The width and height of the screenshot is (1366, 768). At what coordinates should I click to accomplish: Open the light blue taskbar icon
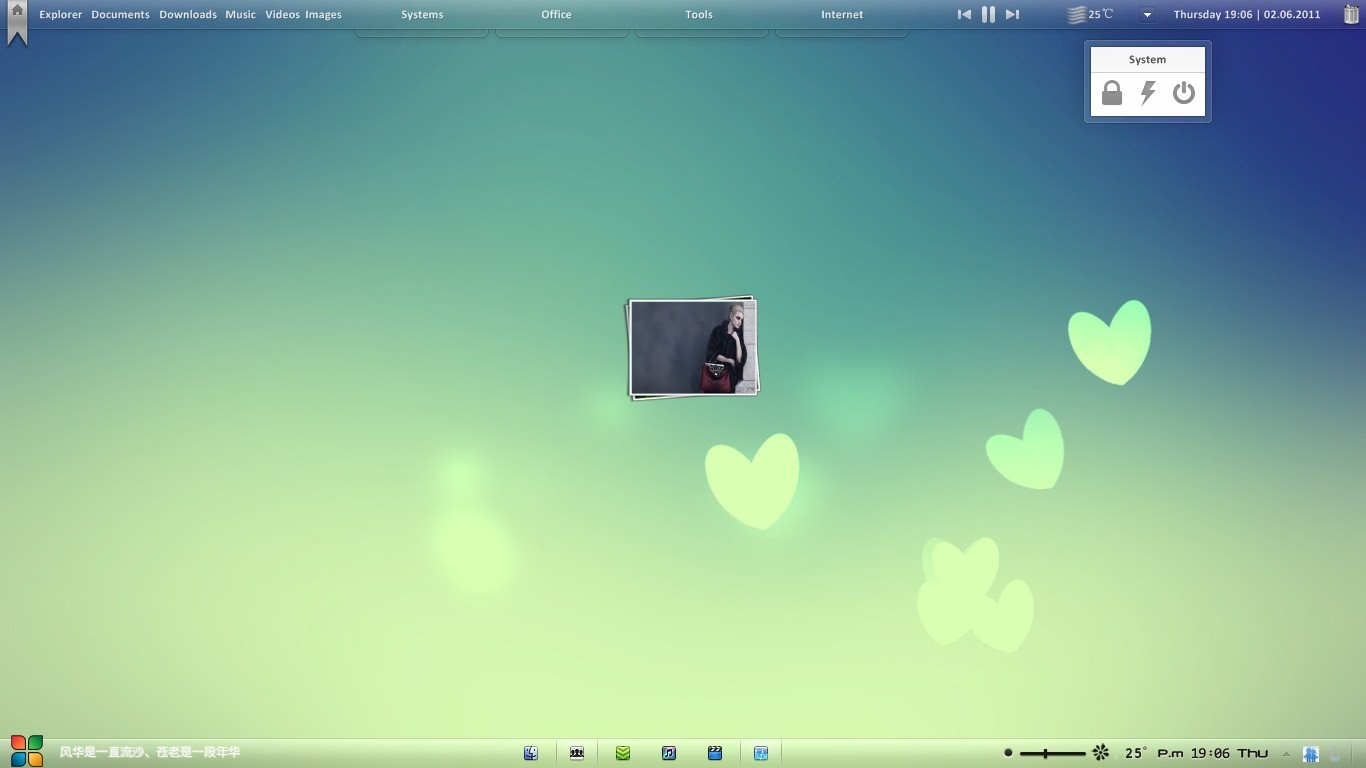(x=761, y=753)
